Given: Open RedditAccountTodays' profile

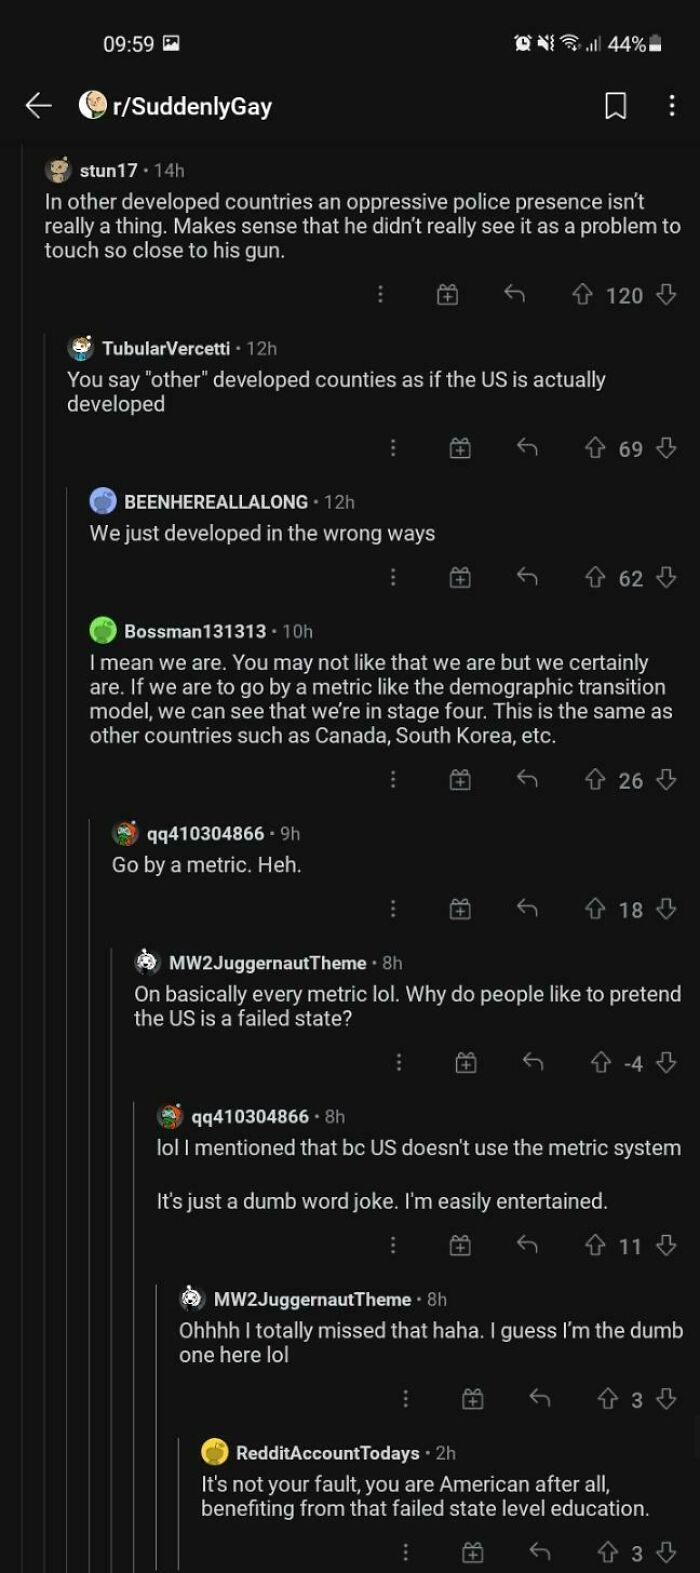Looking at the screenshot, I should [x=327, y=1452].
